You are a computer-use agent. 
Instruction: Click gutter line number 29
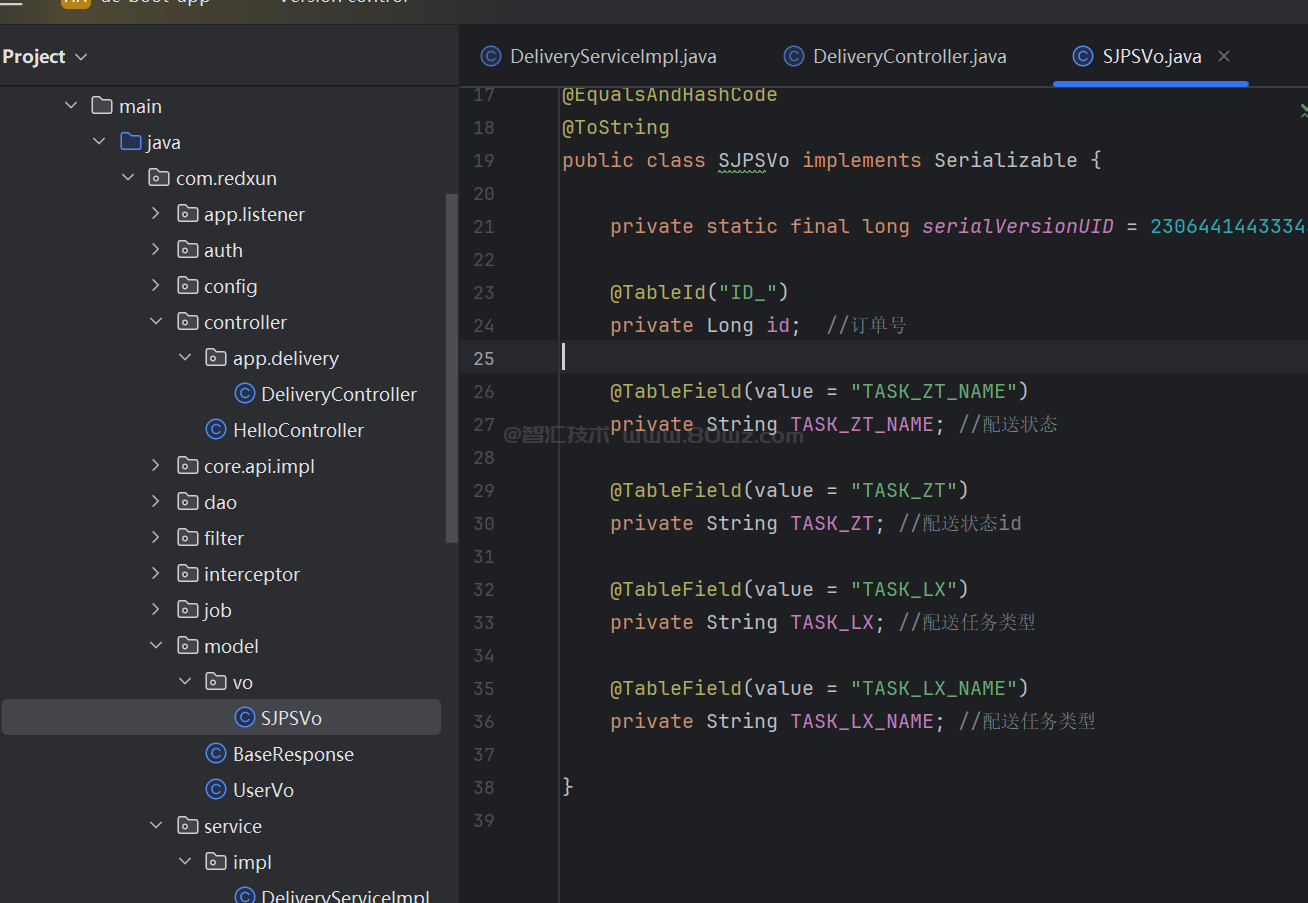coord(484,491)
